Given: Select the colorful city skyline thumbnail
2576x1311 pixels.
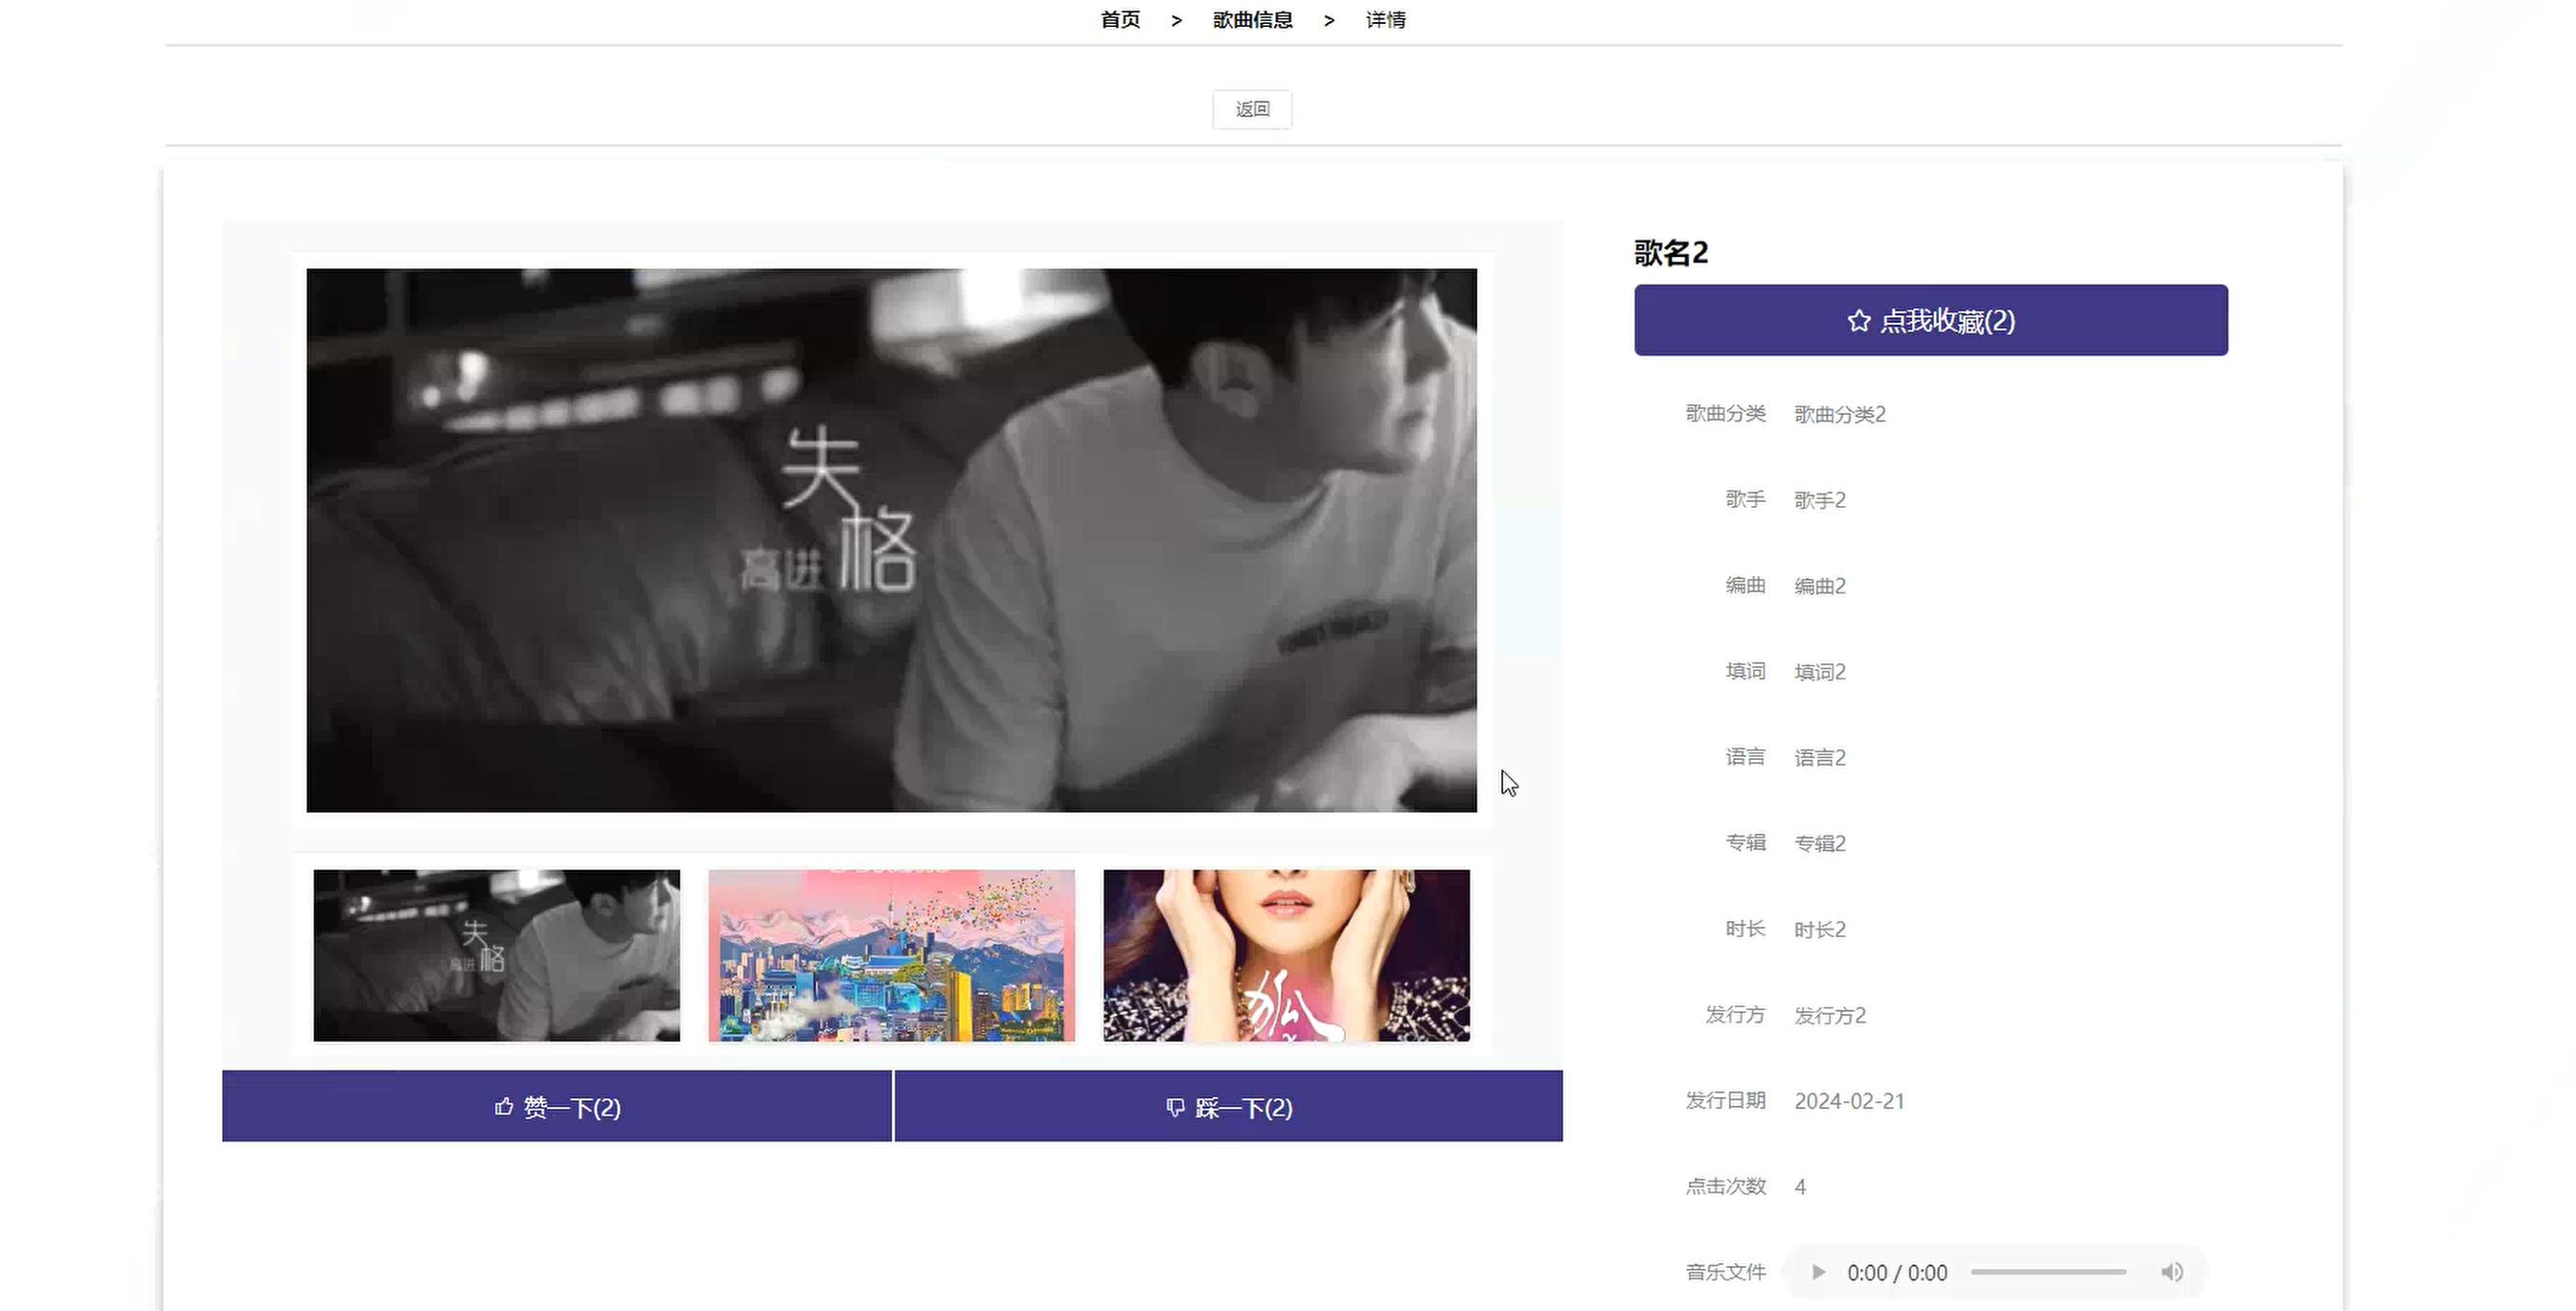Looking at the screenshot, I should coord(892,955).
